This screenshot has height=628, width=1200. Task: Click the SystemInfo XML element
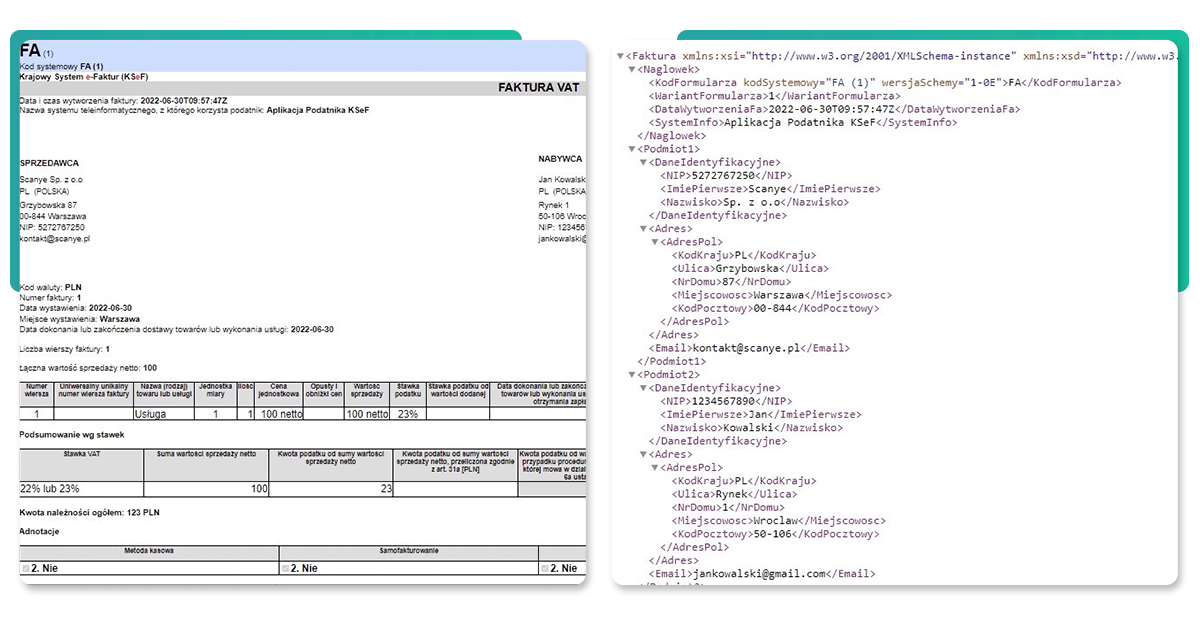coord(803,122)
